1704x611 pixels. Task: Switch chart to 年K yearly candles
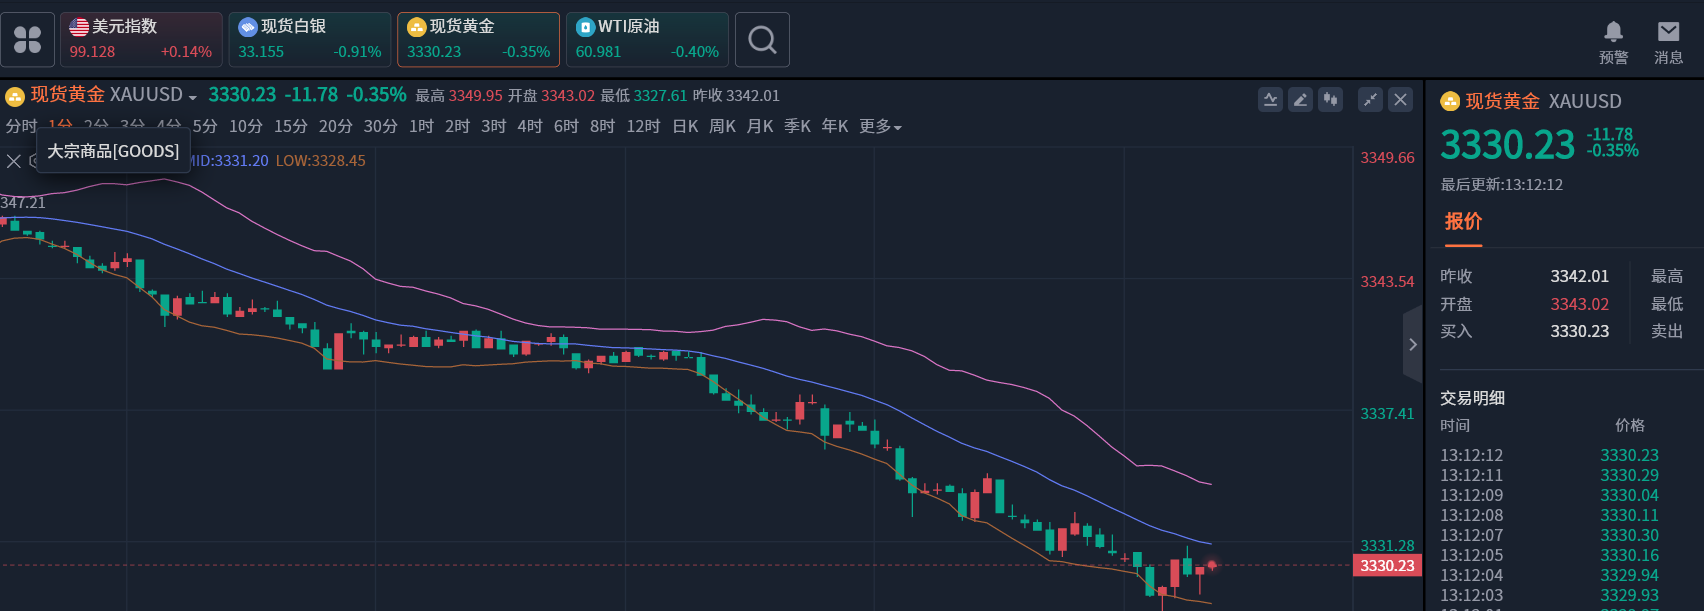point(835,127)
